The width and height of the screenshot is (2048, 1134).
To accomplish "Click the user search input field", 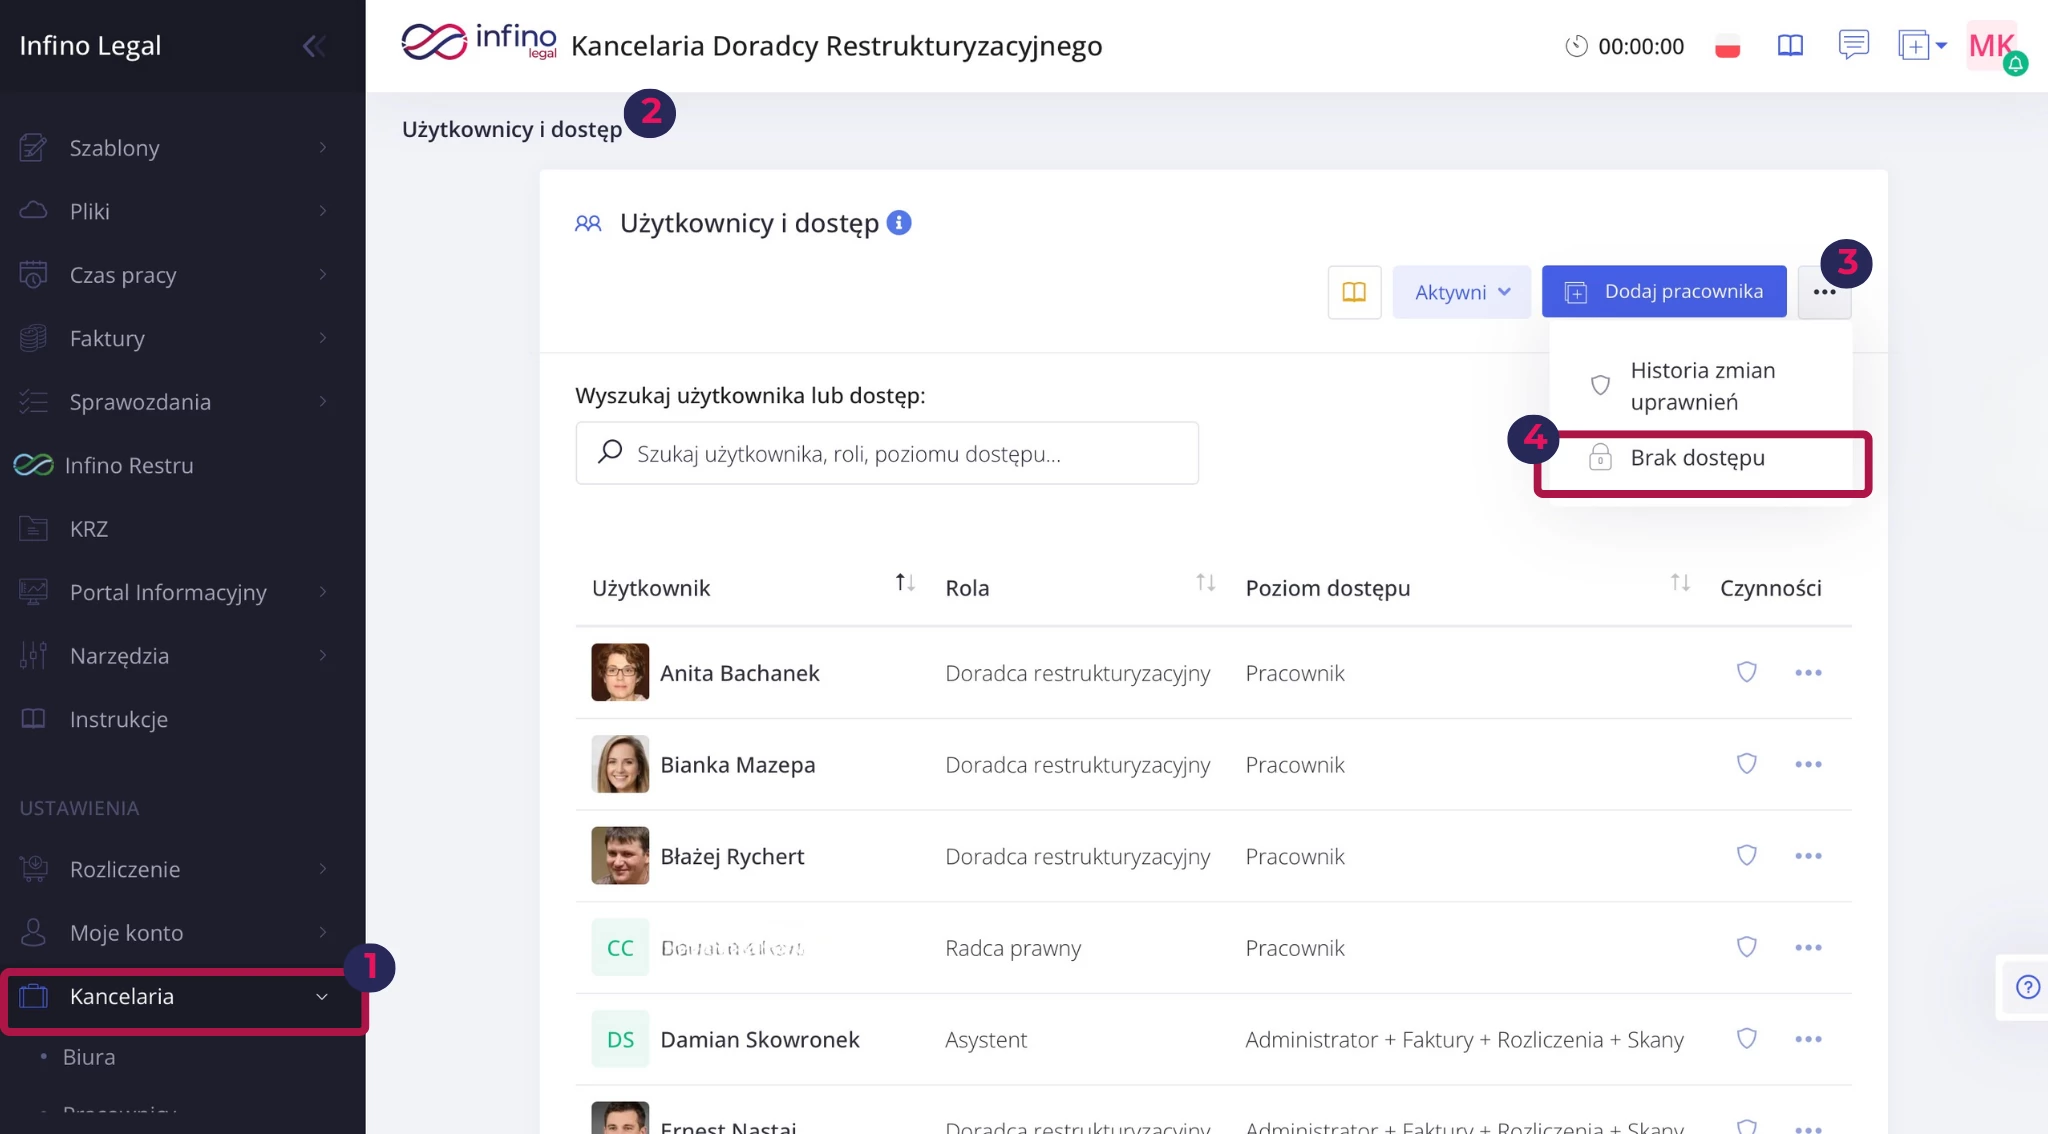I will [886, 454].
